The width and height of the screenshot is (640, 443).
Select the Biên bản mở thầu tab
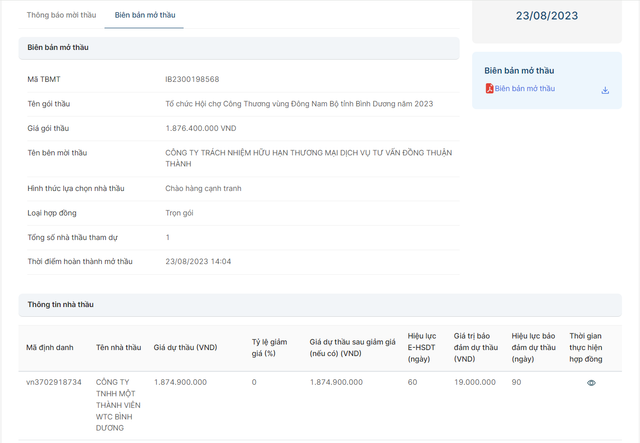pyautogui.click(x=143, y=16)
